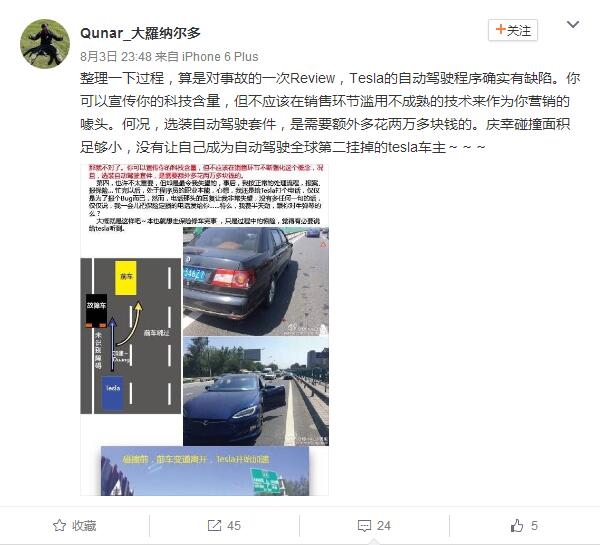
Task: Open the 24 comments count
Action: 384,525
